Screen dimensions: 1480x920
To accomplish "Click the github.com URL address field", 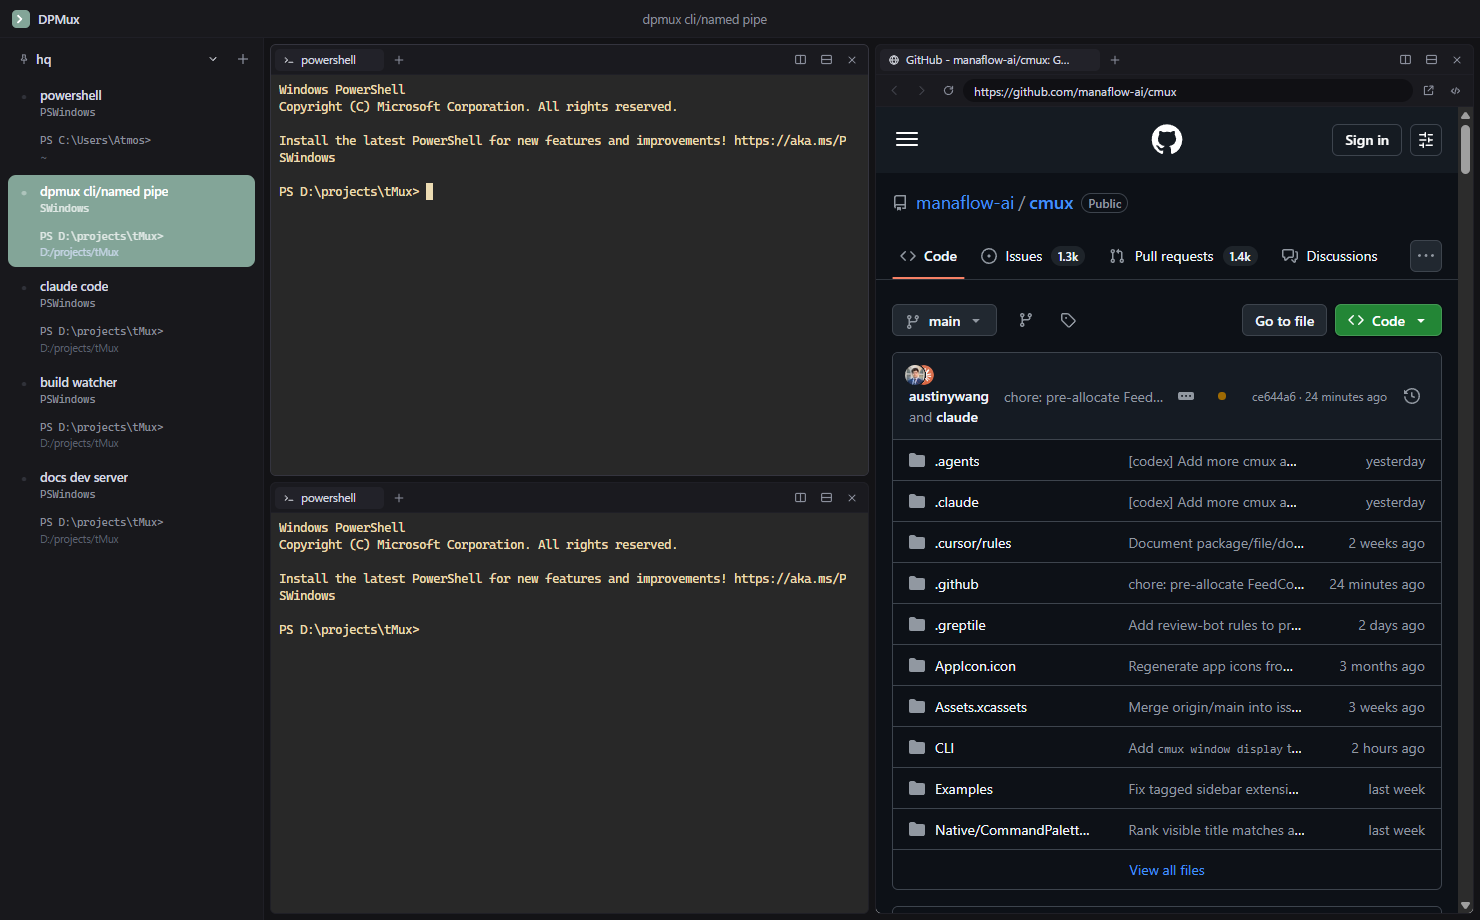I will (1188, 91).
